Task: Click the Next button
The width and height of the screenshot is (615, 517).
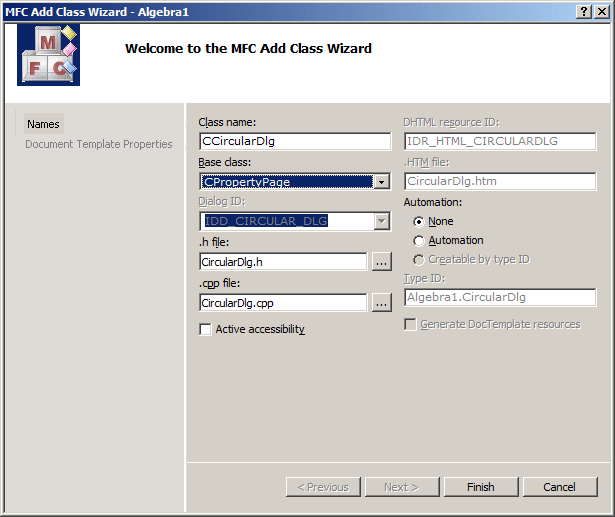Action: [x=402, y=487]
